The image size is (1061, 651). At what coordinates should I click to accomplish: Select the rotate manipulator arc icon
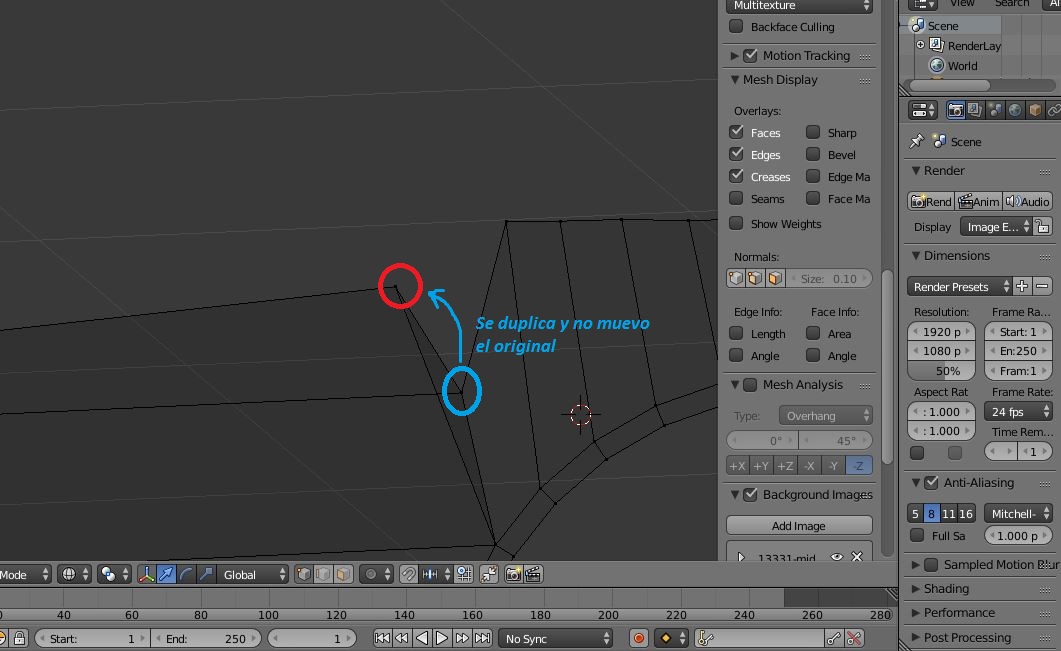pos(187,575)
